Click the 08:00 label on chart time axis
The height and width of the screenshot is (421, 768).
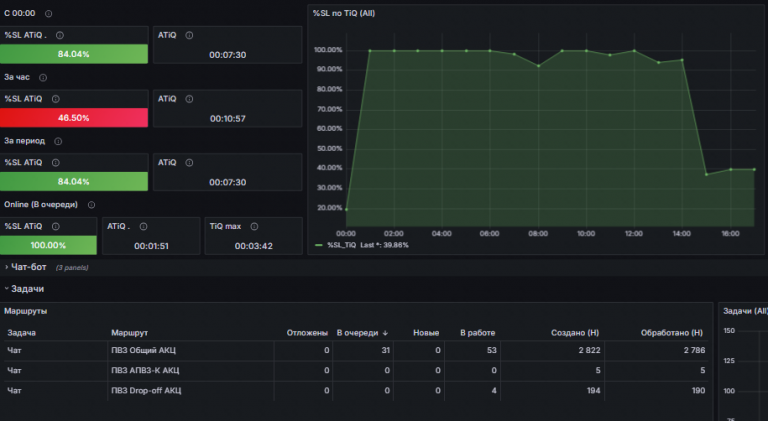[x=538, y=234]
